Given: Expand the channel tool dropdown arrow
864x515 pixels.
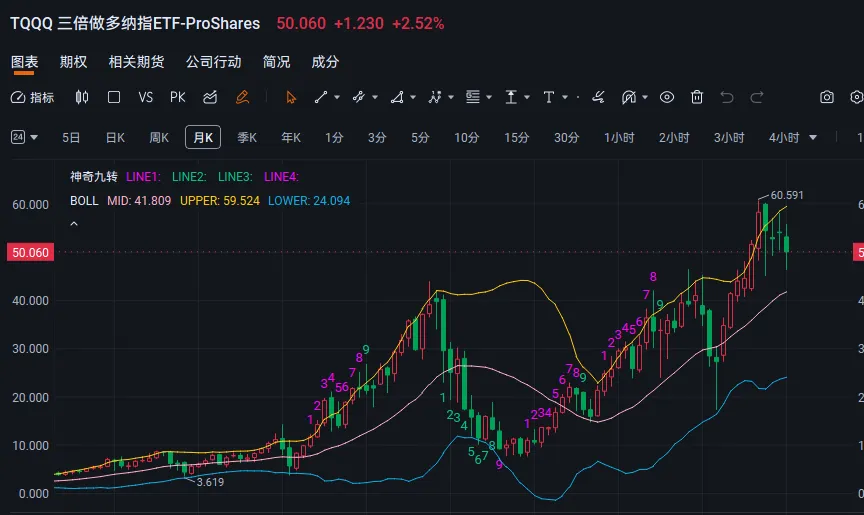Looking at the screenshot, I should click(375, 97).
